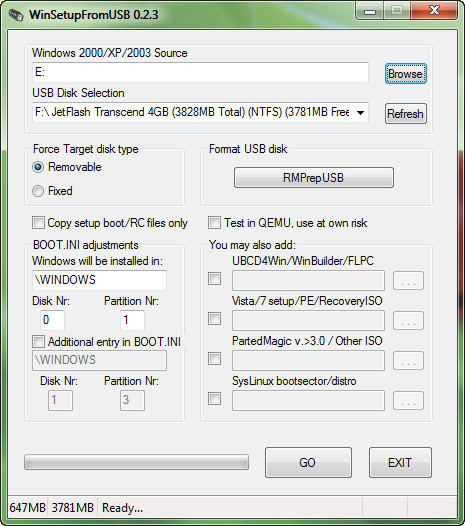
Task: Enable Copy setup boot/RC files only
Action: pyautogui.click(x=38, y=223)
